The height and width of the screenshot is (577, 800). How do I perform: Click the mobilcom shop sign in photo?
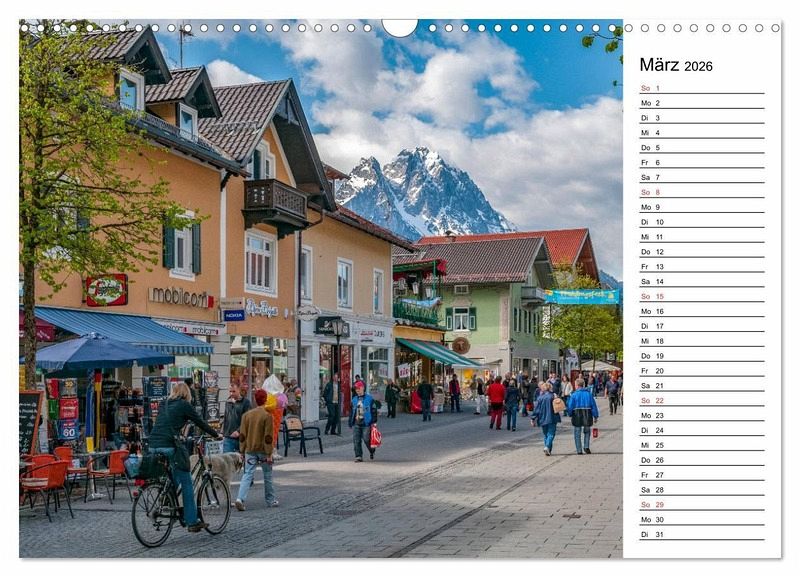pos(181,297)
